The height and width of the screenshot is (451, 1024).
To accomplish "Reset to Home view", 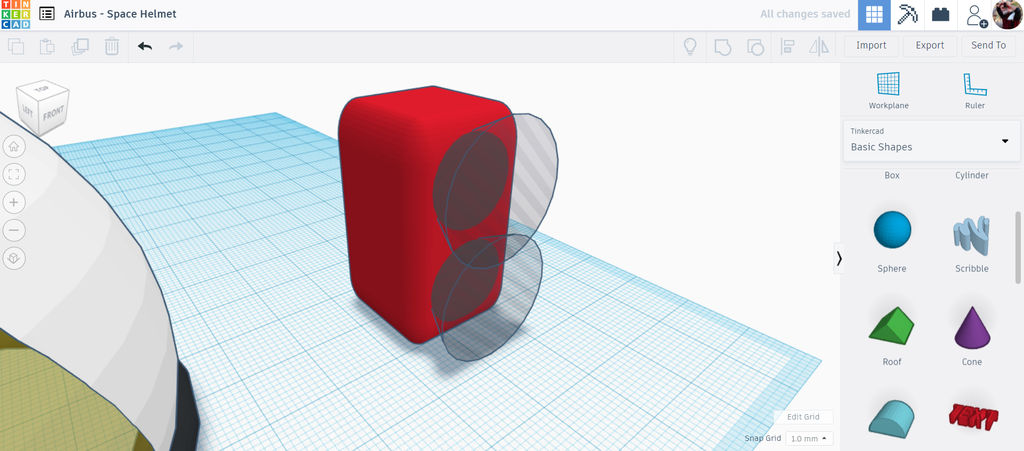I will tap(14, 146).
